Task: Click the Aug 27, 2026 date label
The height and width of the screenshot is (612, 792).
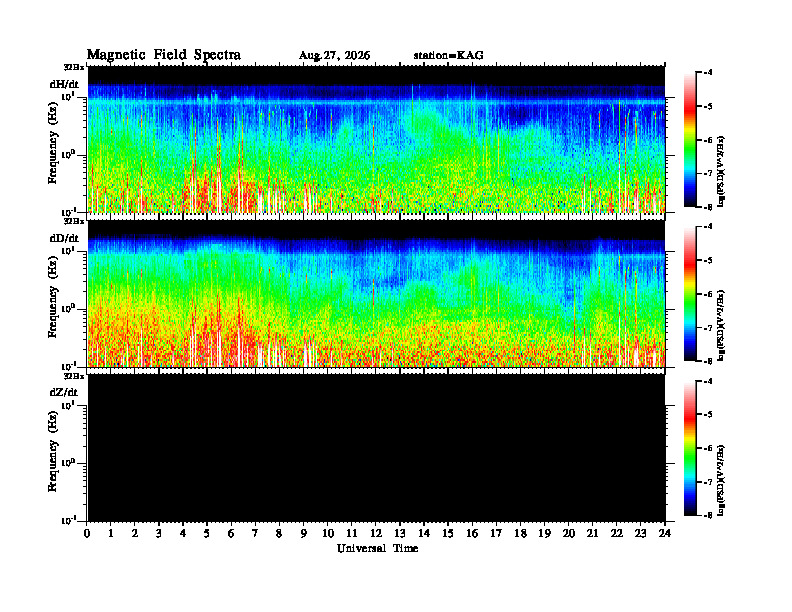Action: tap(334, 56)
